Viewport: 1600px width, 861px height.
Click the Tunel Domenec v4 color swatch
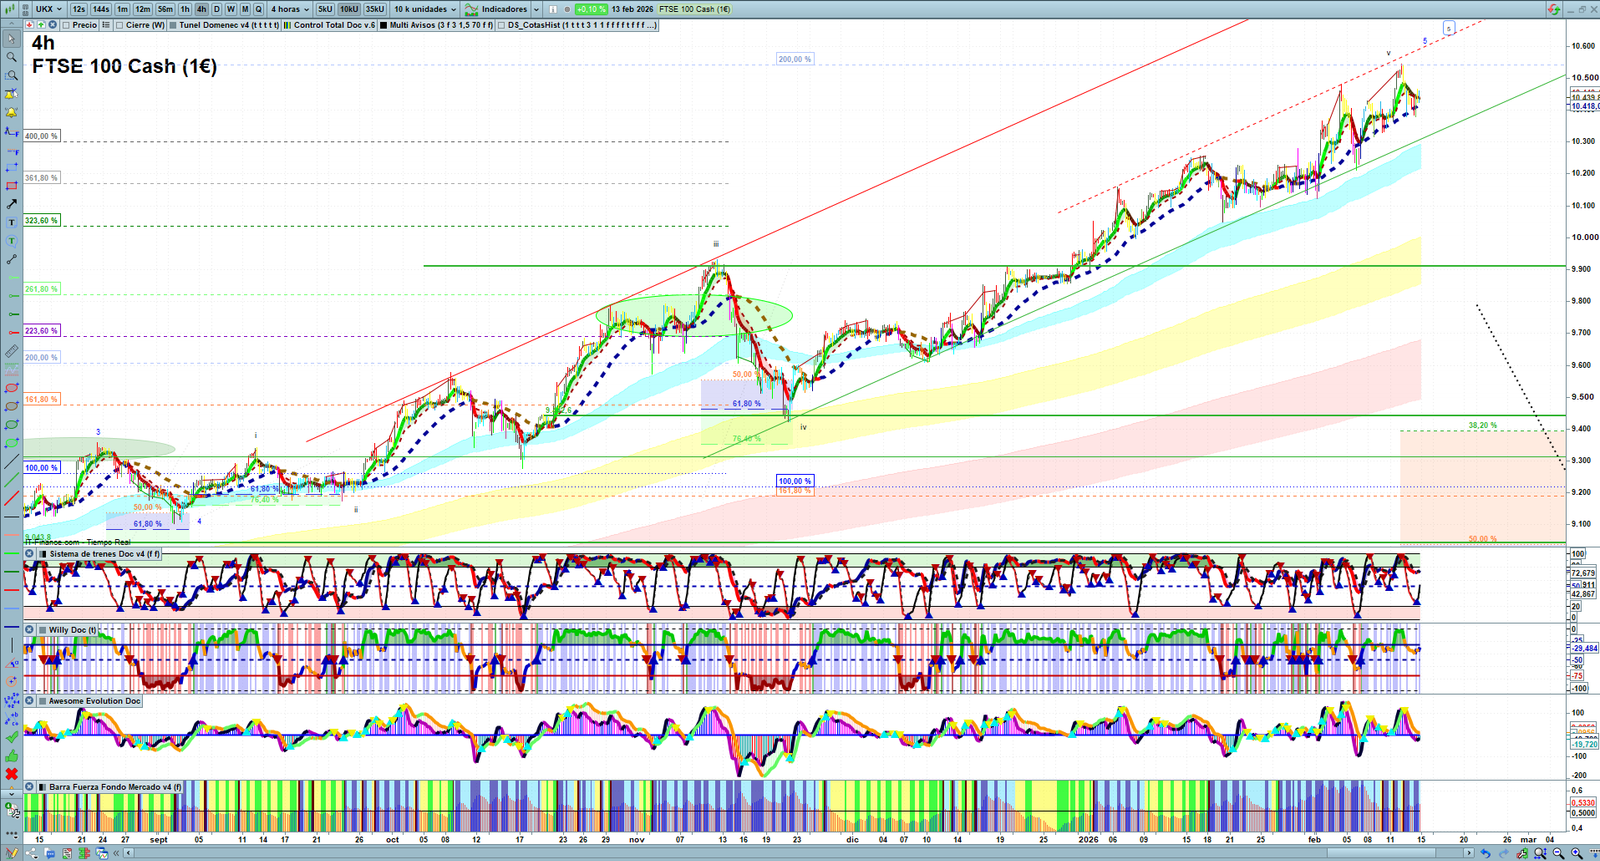point(173,25)
